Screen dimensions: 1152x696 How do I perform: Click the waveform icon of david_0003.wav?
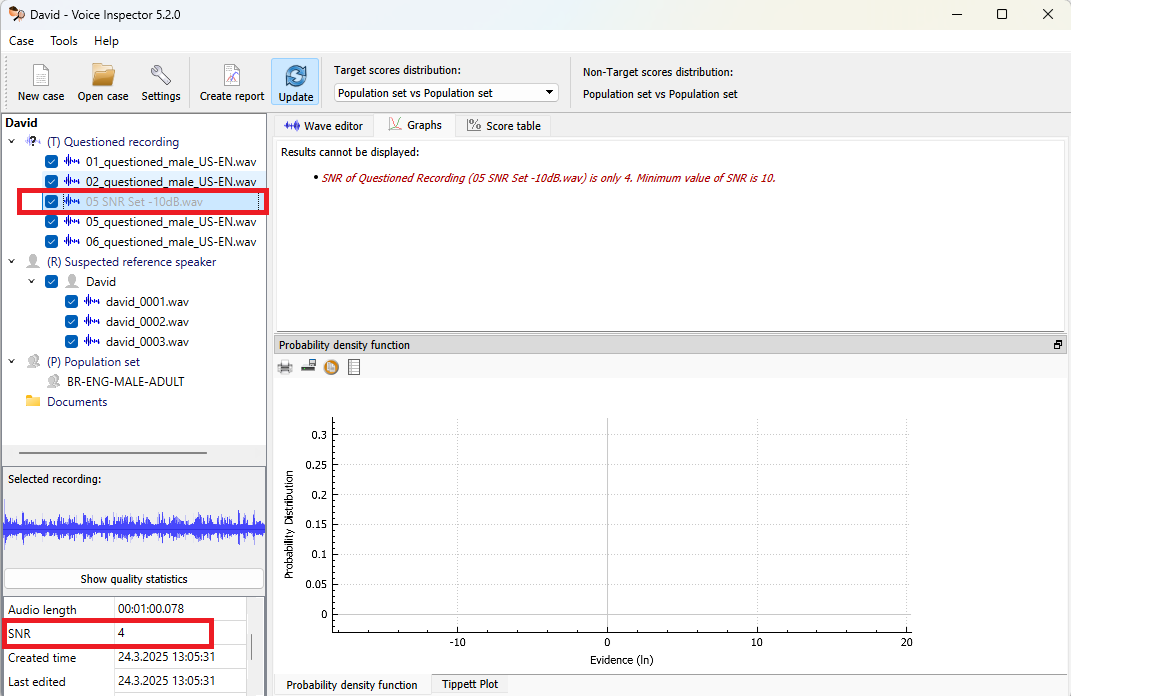92,340
